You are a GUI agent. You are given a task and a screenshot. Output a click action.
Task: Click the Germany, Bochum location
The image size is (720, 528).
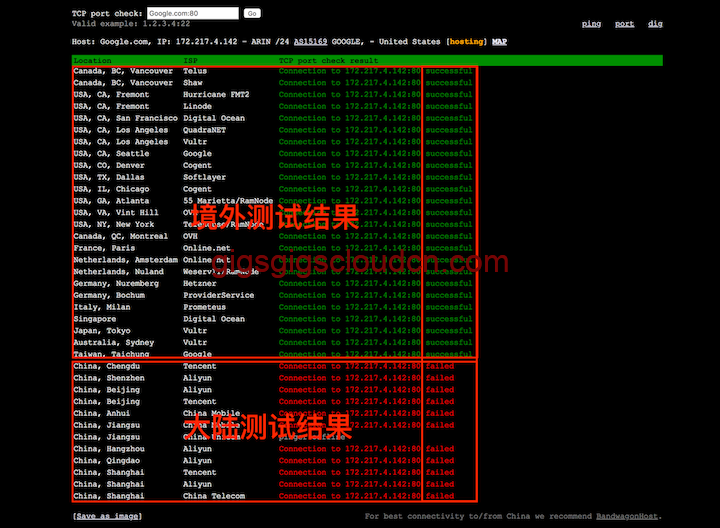click(x=109, y=296)
